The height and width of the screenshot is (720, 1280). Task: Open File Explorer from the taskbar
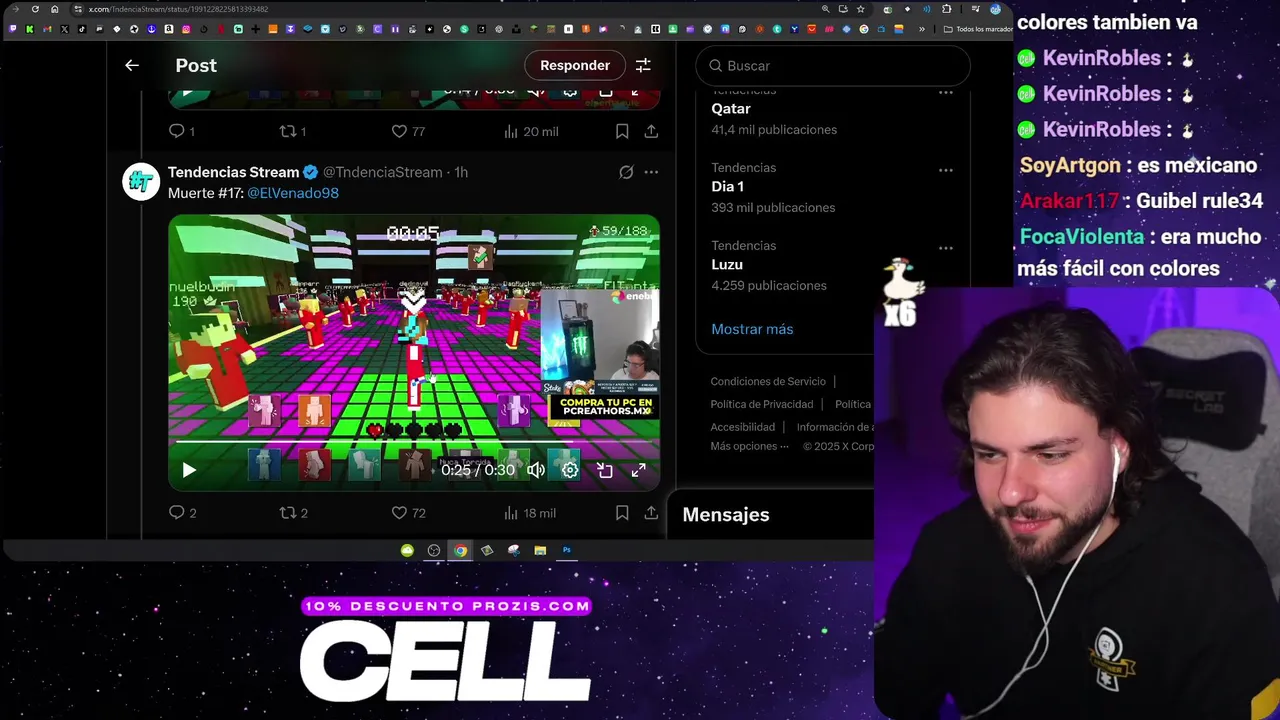[540, 550]
